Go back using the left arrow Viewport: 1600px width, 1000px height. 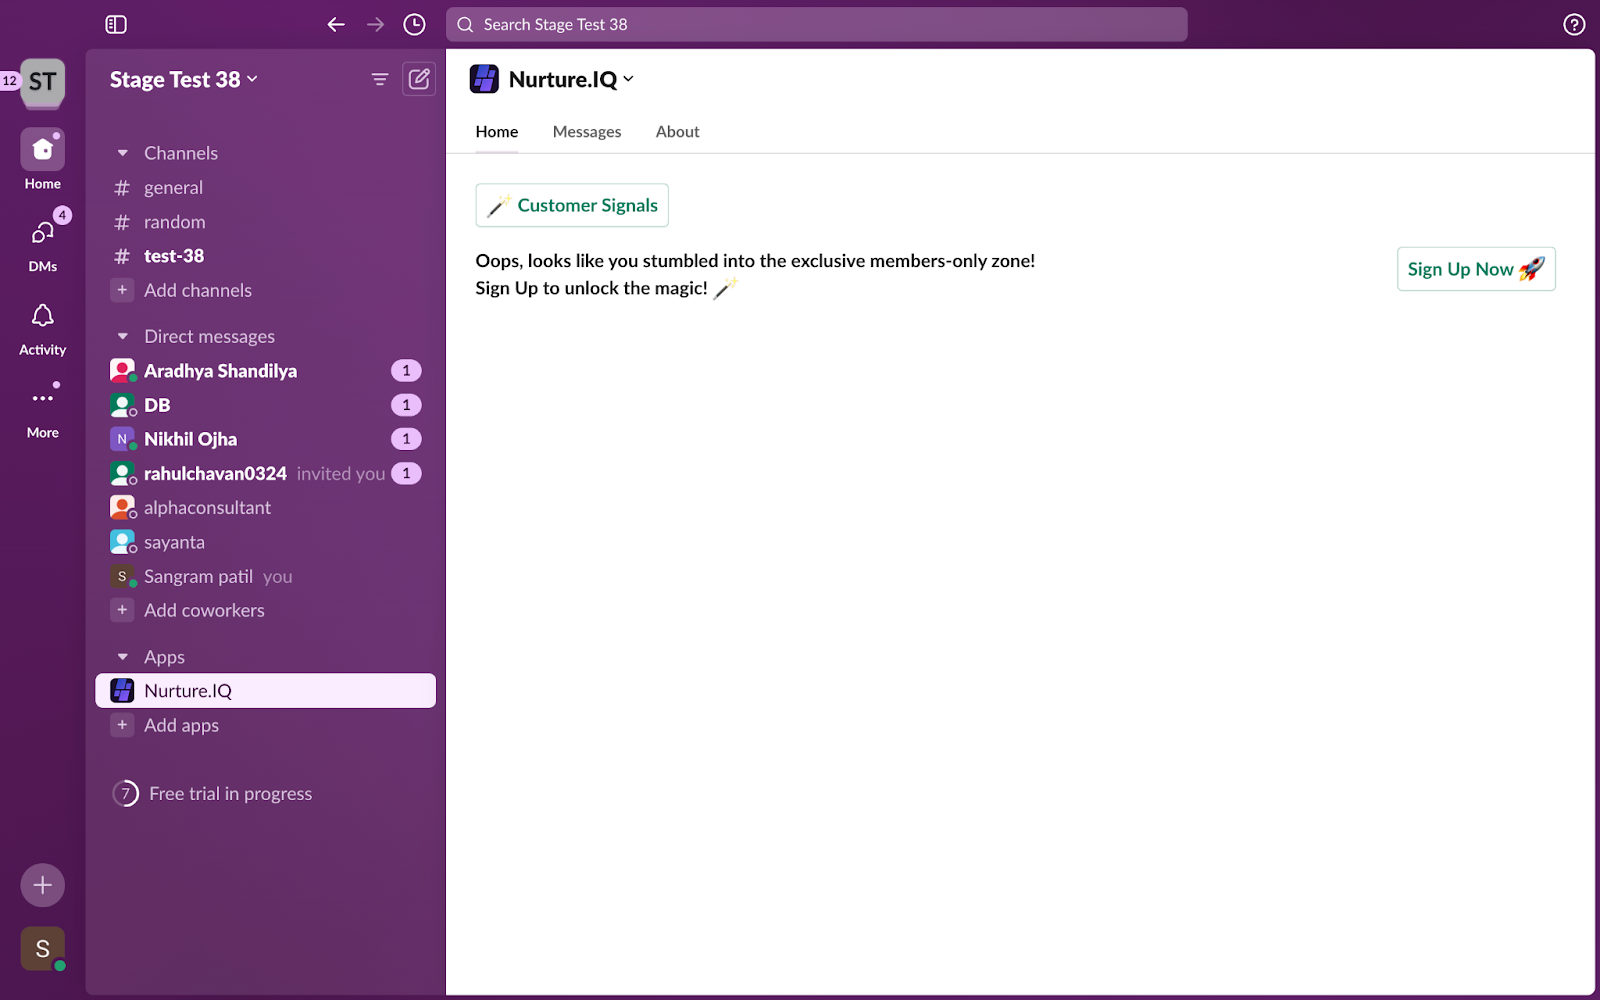pyautogui.click(x=336, y=24)
